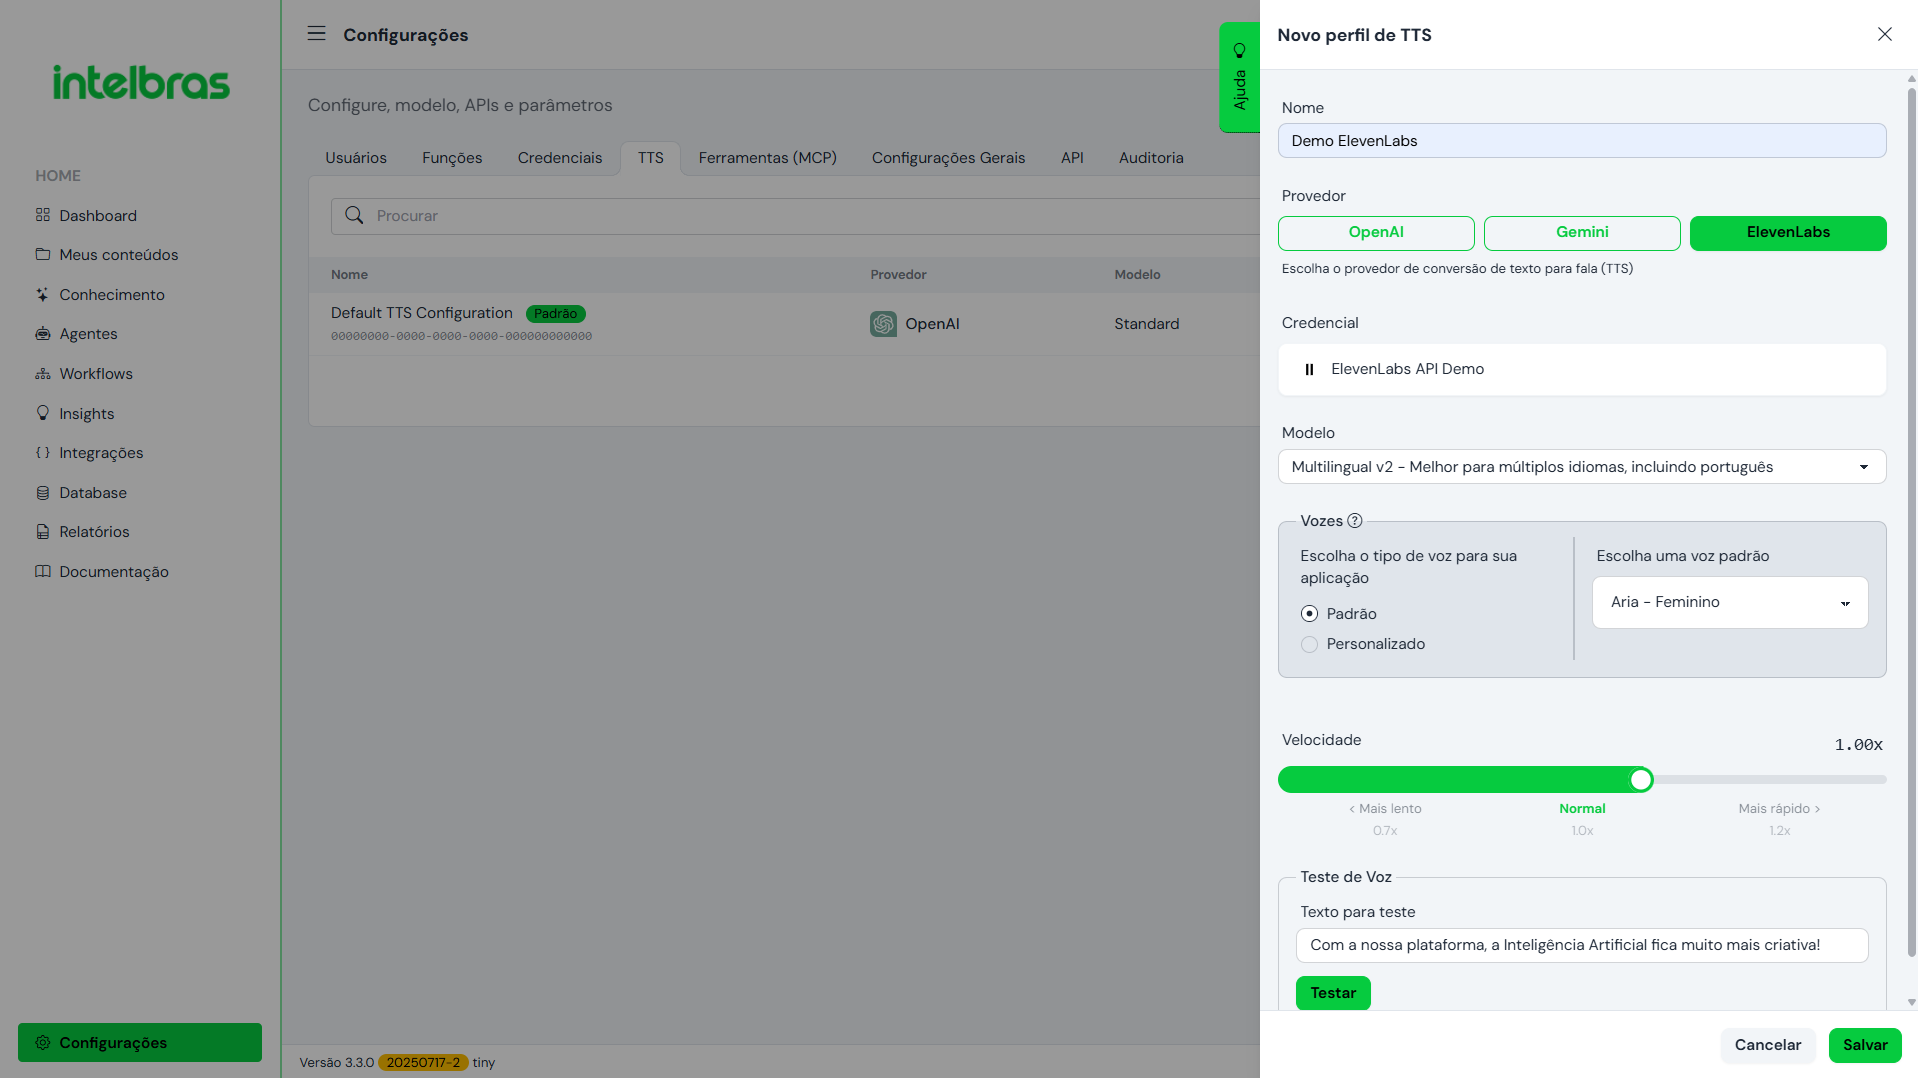Click the Workflows diagram icon

point(42,373)
